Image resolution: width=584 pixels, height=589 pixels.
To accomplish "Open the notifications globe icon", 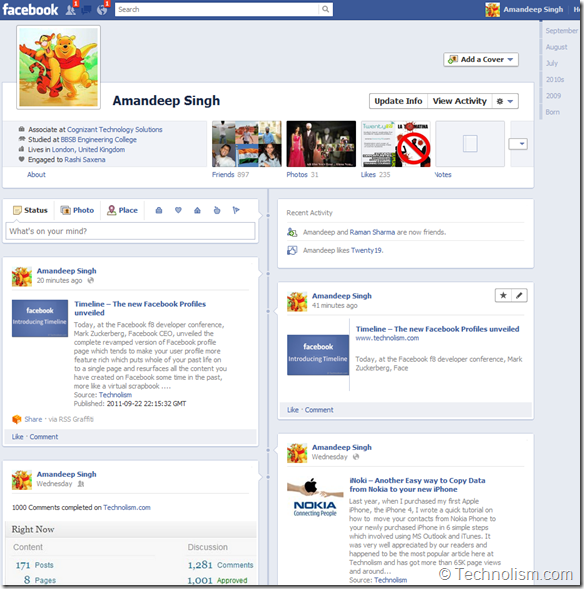I will tap(102, 9).
